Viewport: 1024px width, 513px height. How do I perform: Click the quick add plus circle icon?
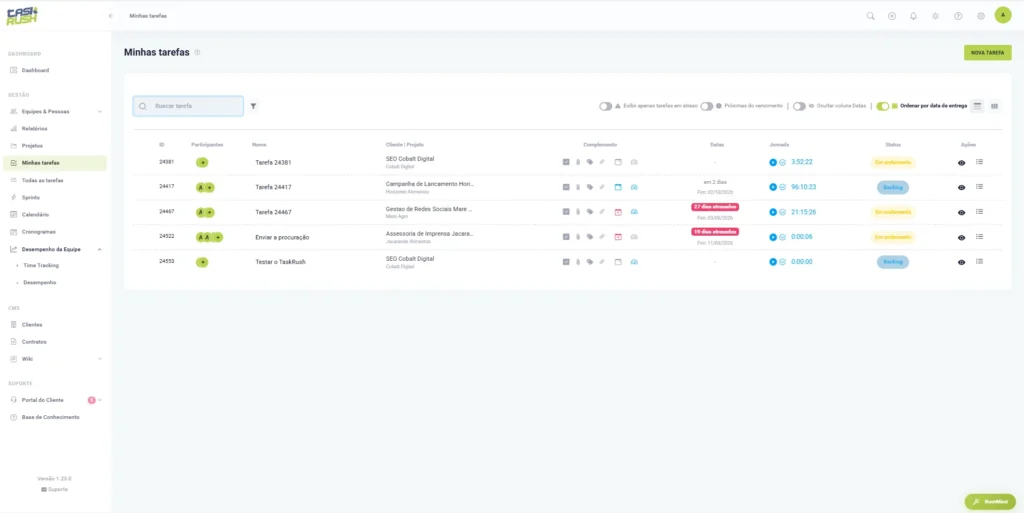892,16
